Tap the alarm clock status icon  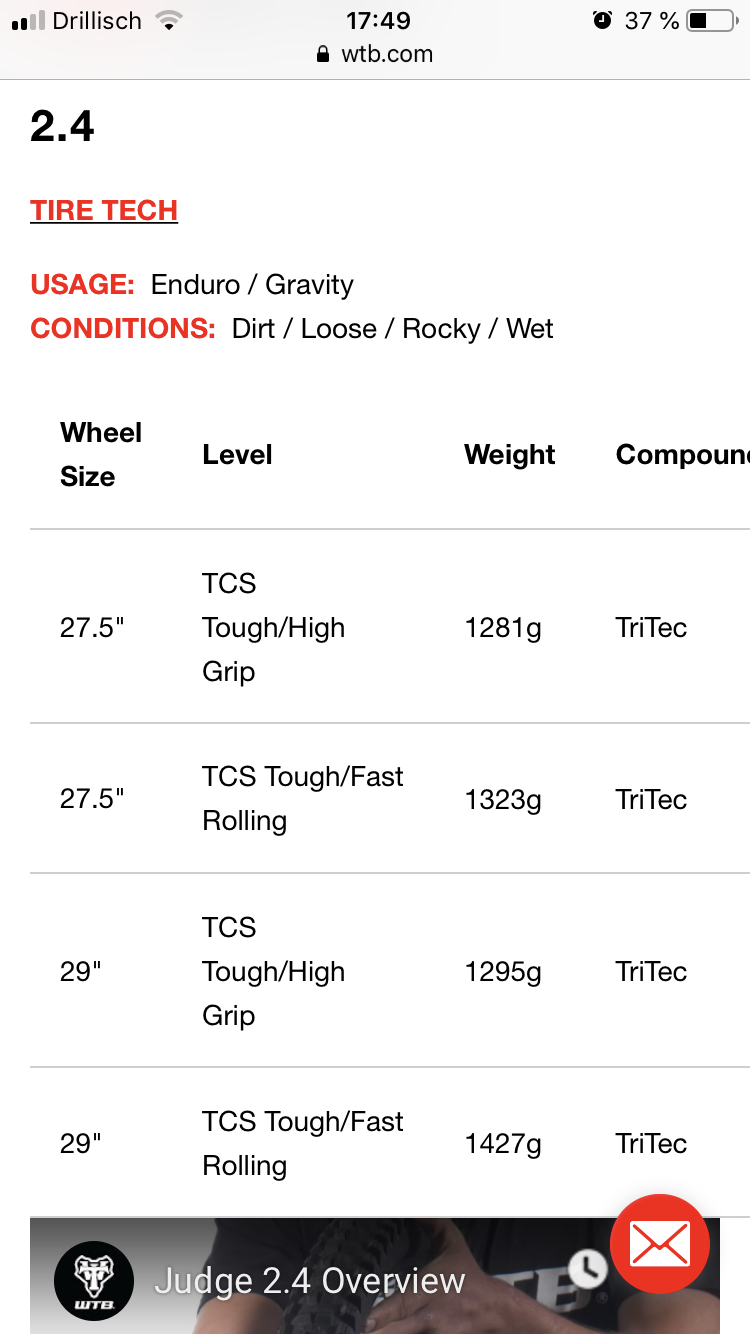[x=602, y=21]
